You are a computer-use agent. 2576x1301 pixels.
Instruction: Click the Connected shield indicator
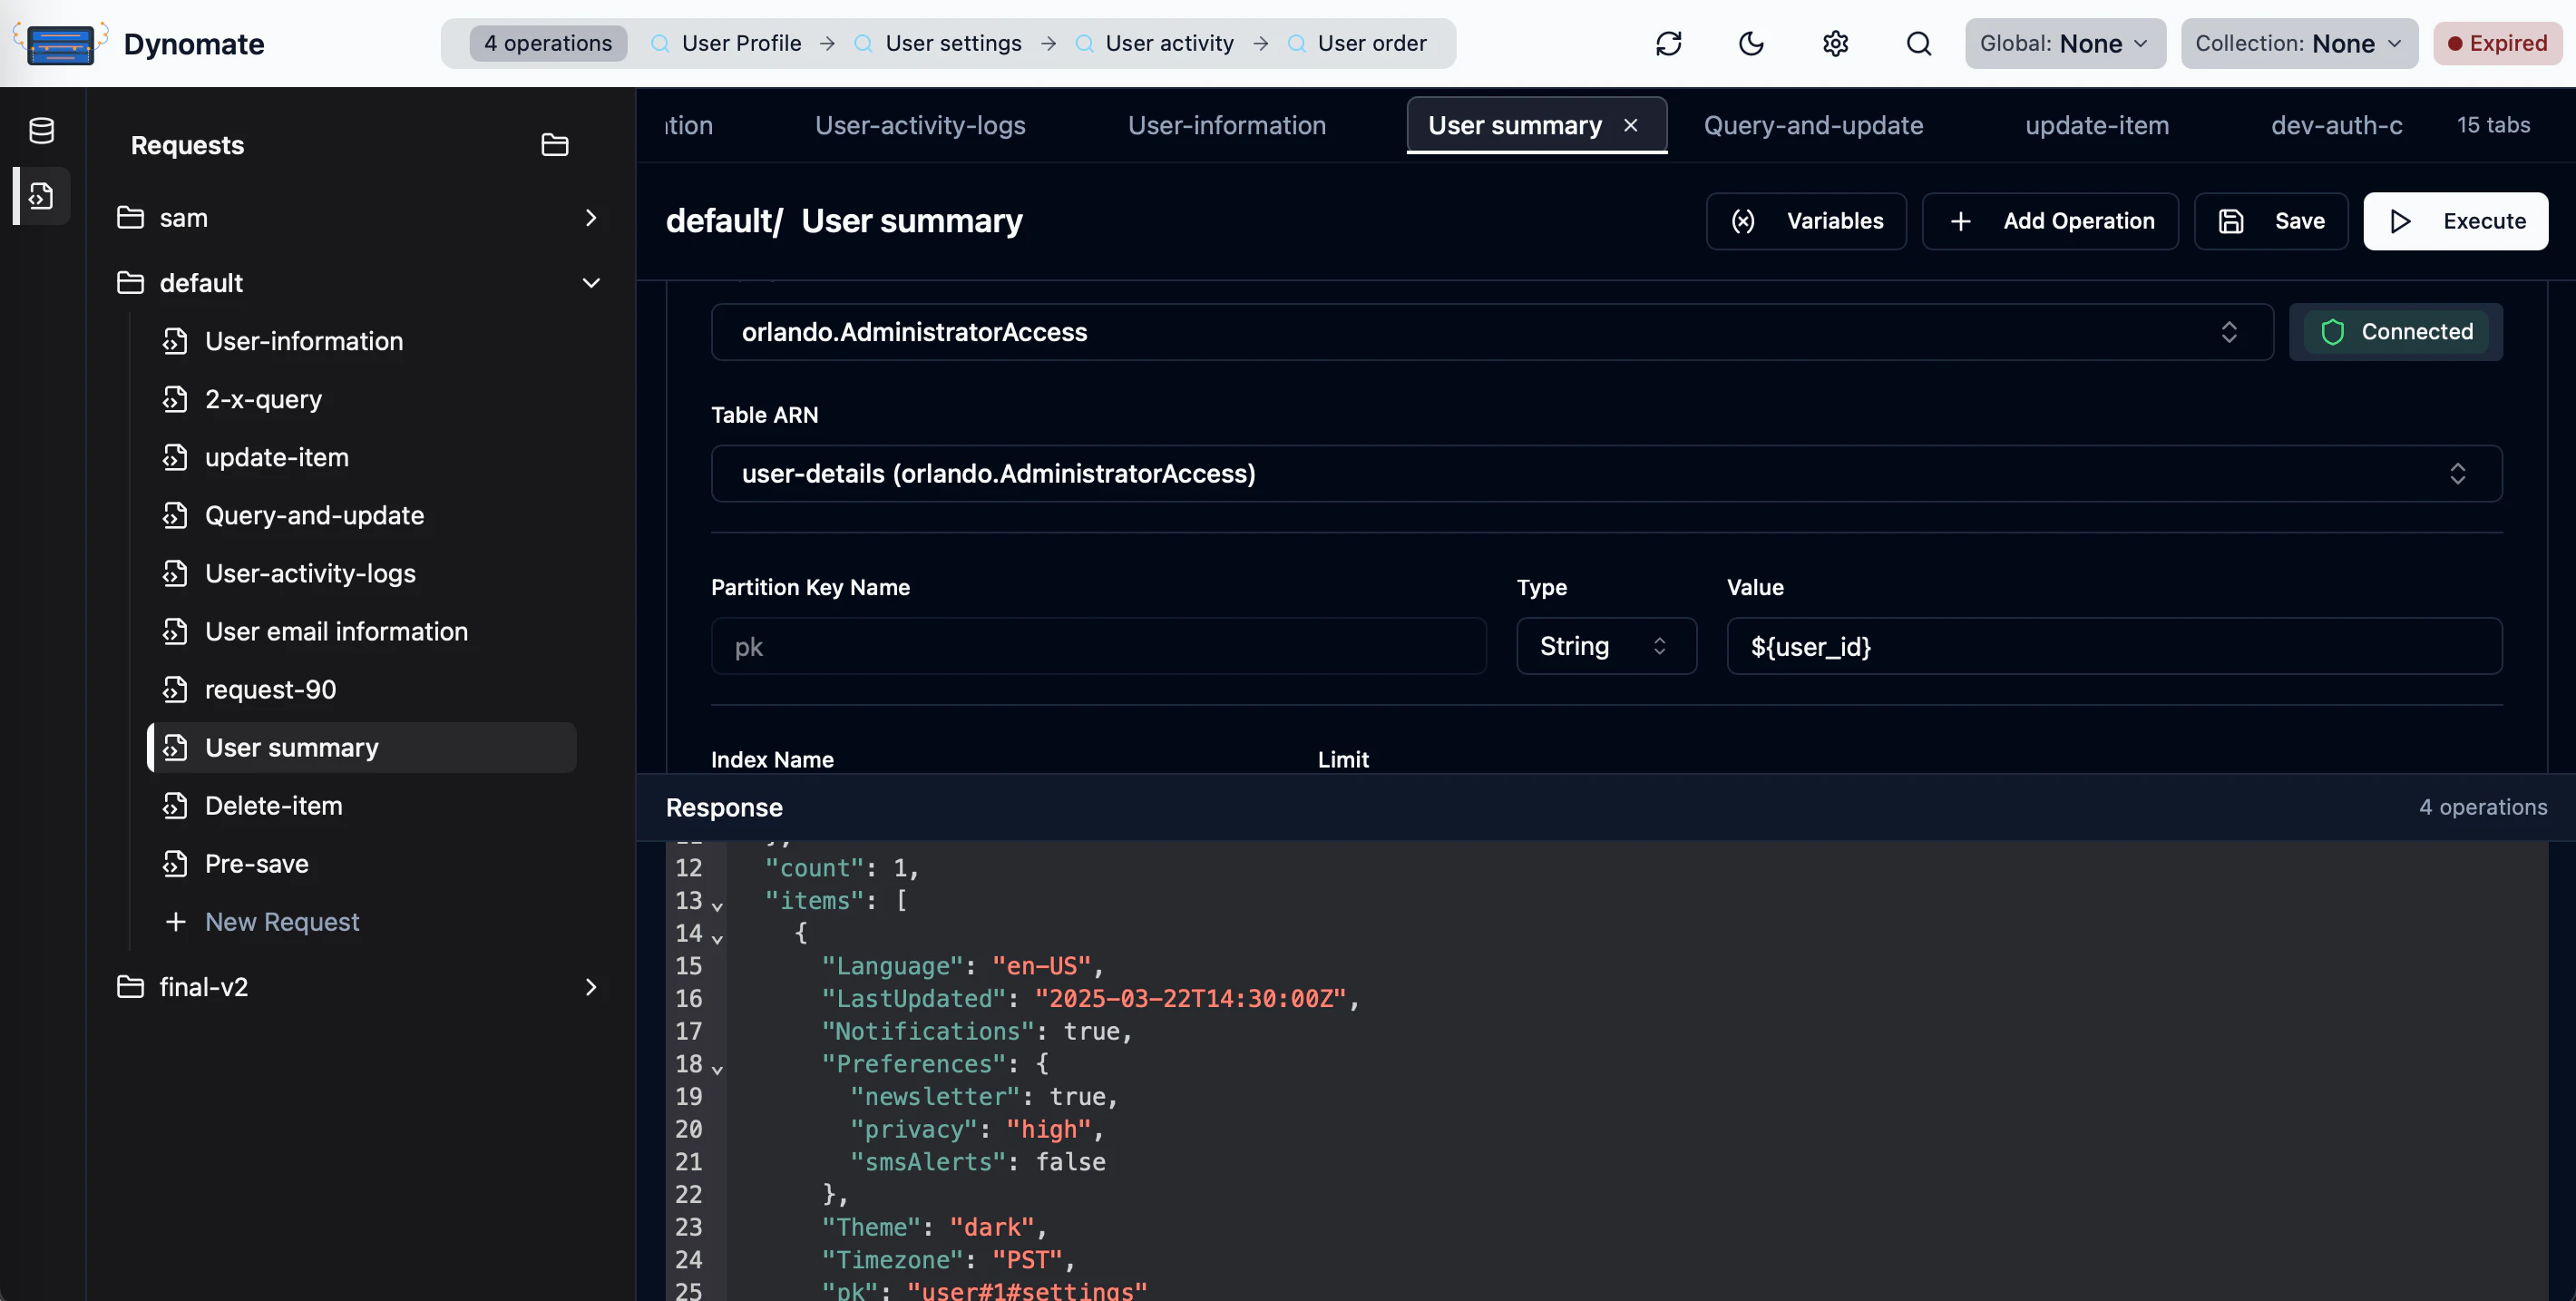[2395, 332]
